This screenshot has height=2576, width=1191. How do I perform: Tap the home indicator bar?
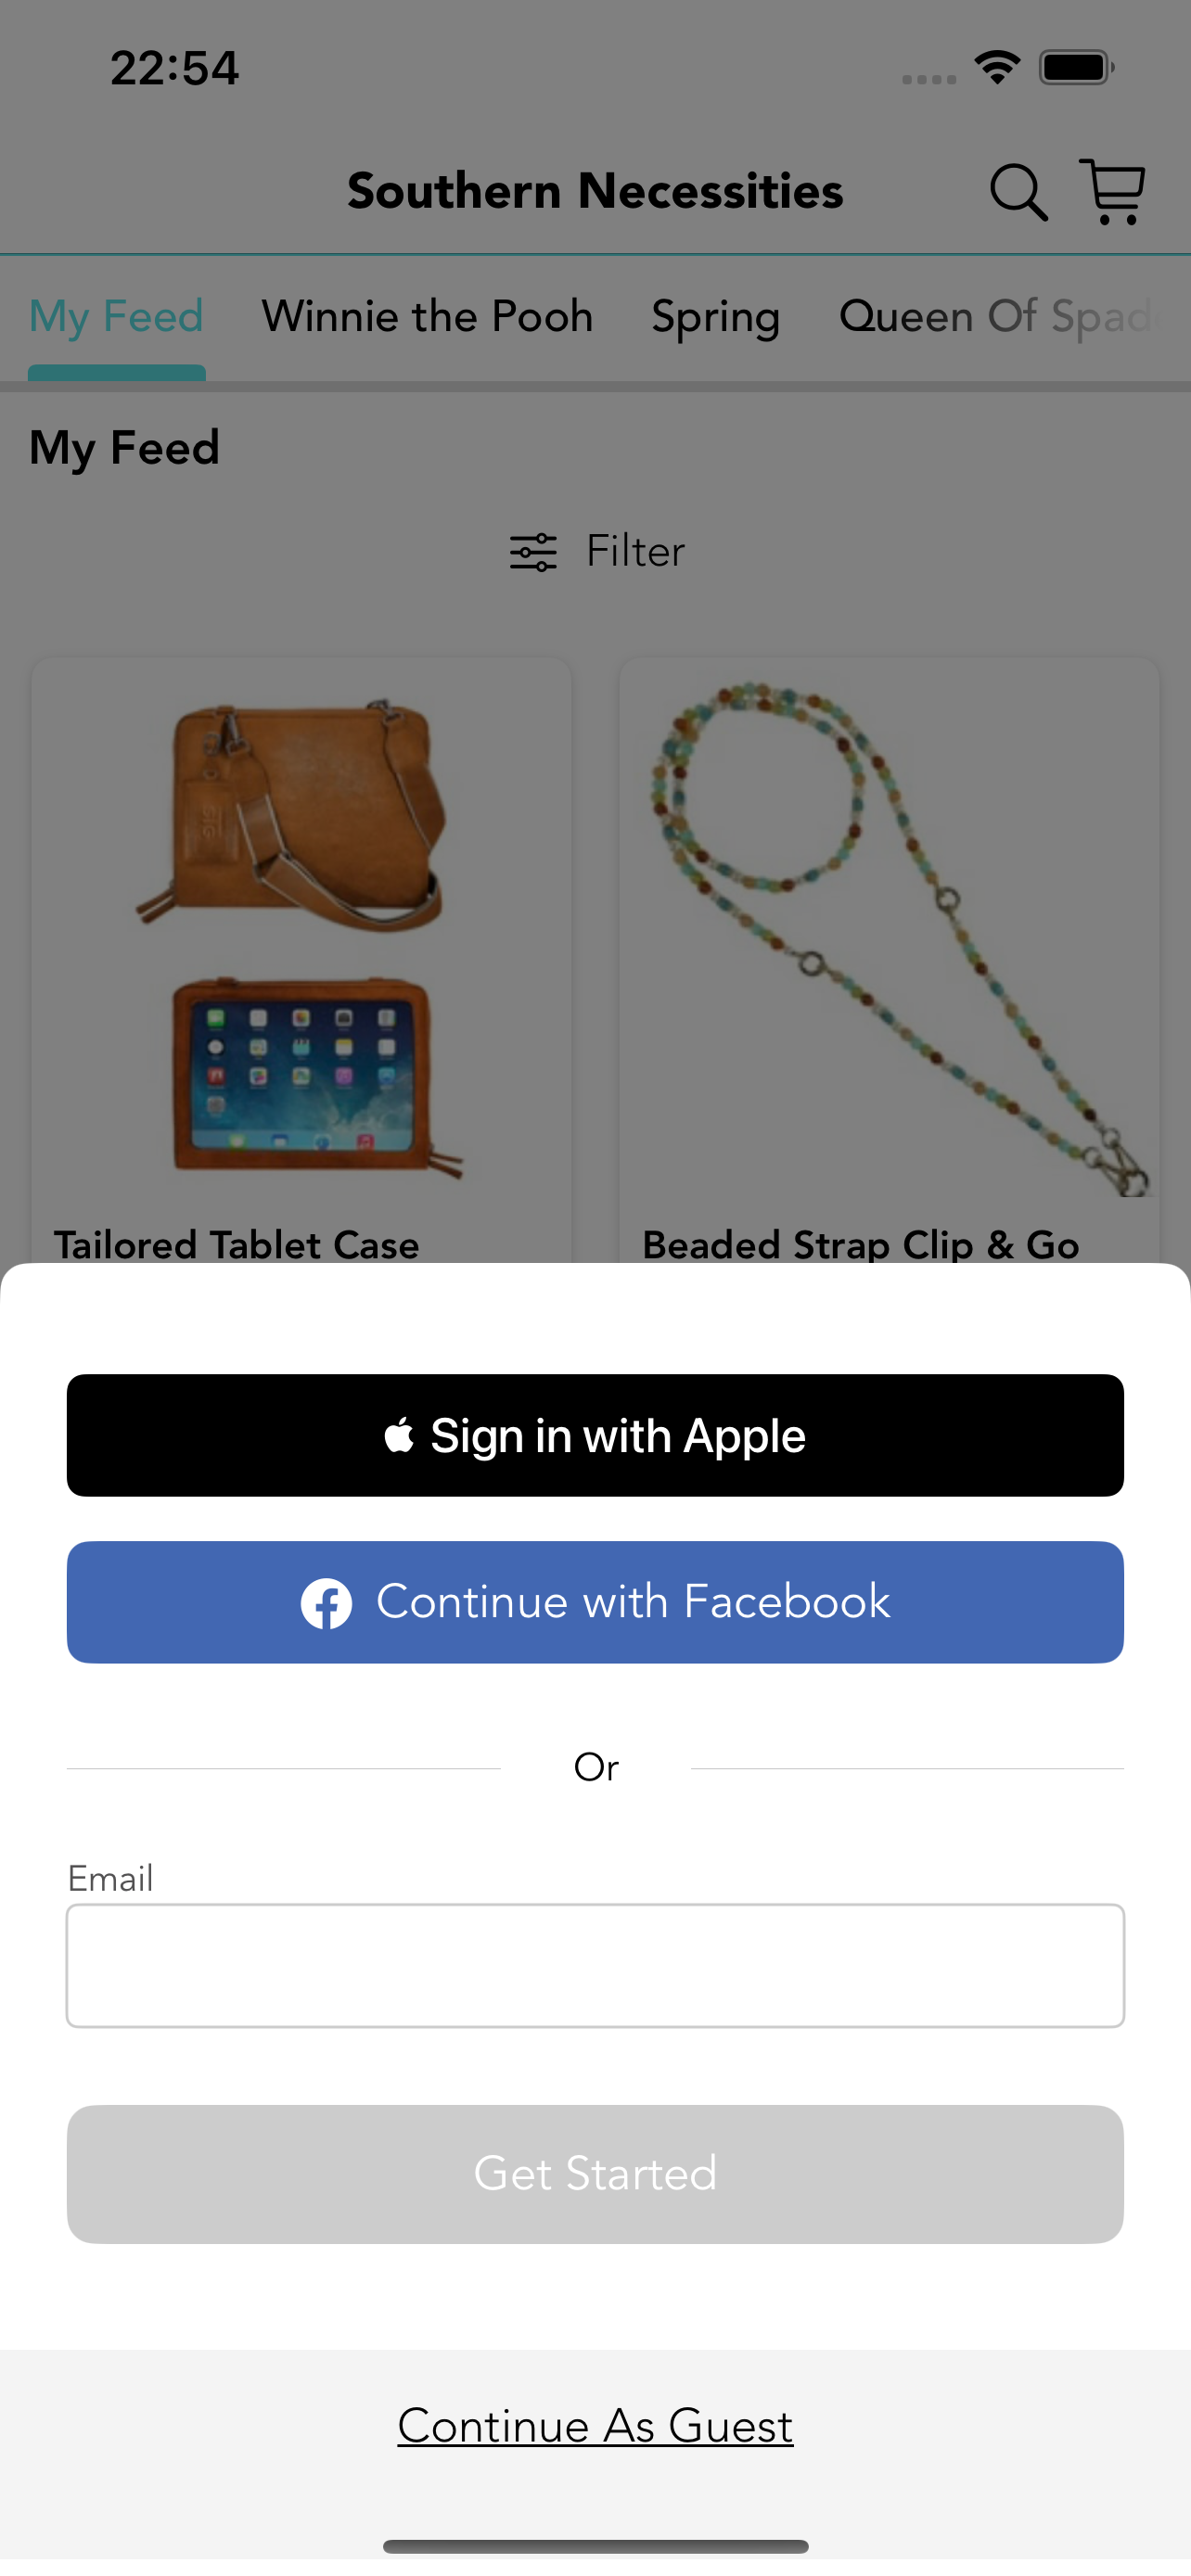click(595, 2546)
